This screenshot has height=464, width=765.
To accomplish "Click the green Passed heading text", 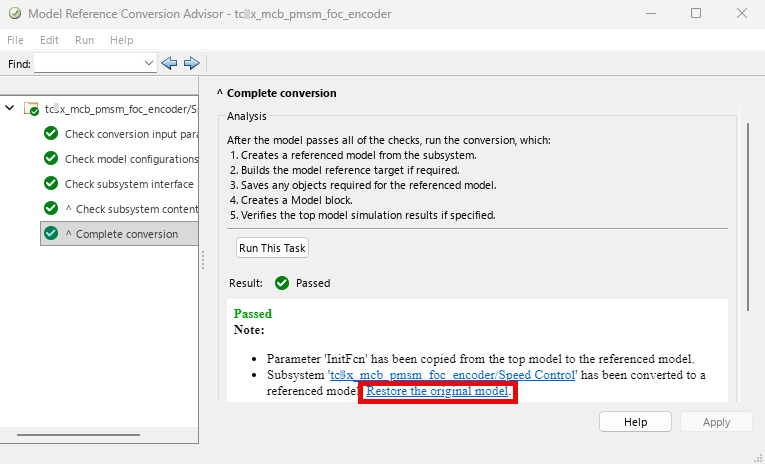I will click(x=253, y=314).
